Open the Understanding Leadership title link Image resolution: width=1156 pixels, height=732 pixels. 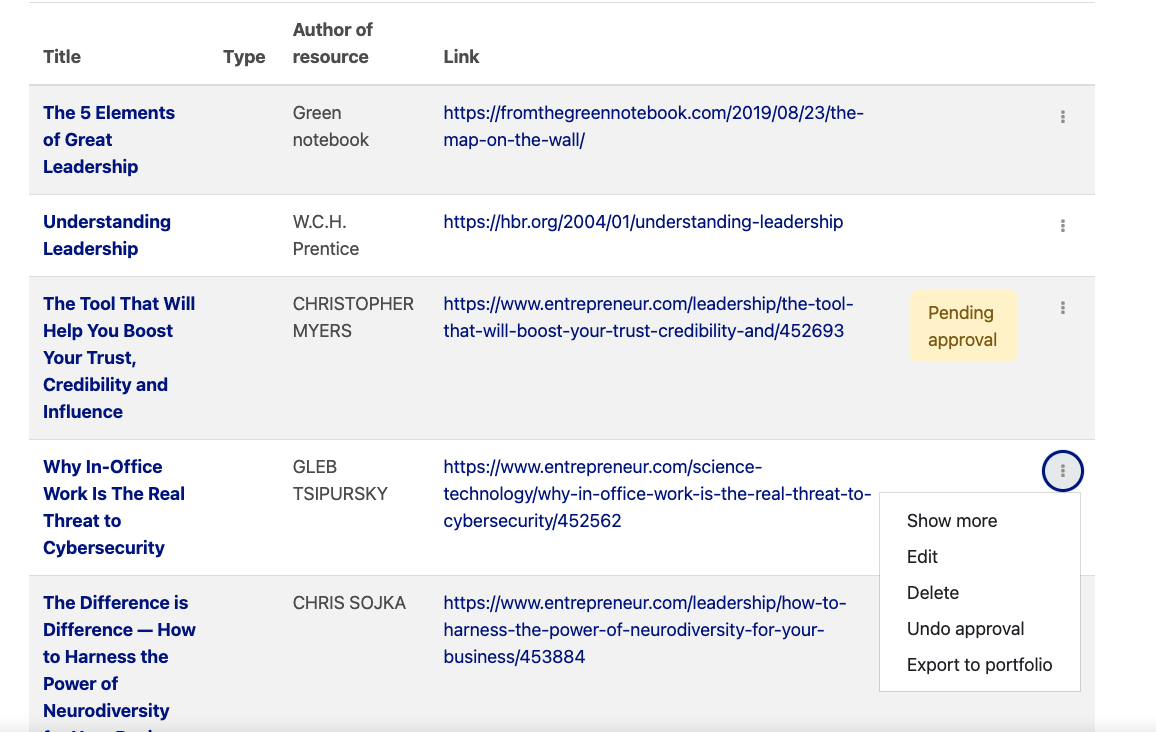106,235
